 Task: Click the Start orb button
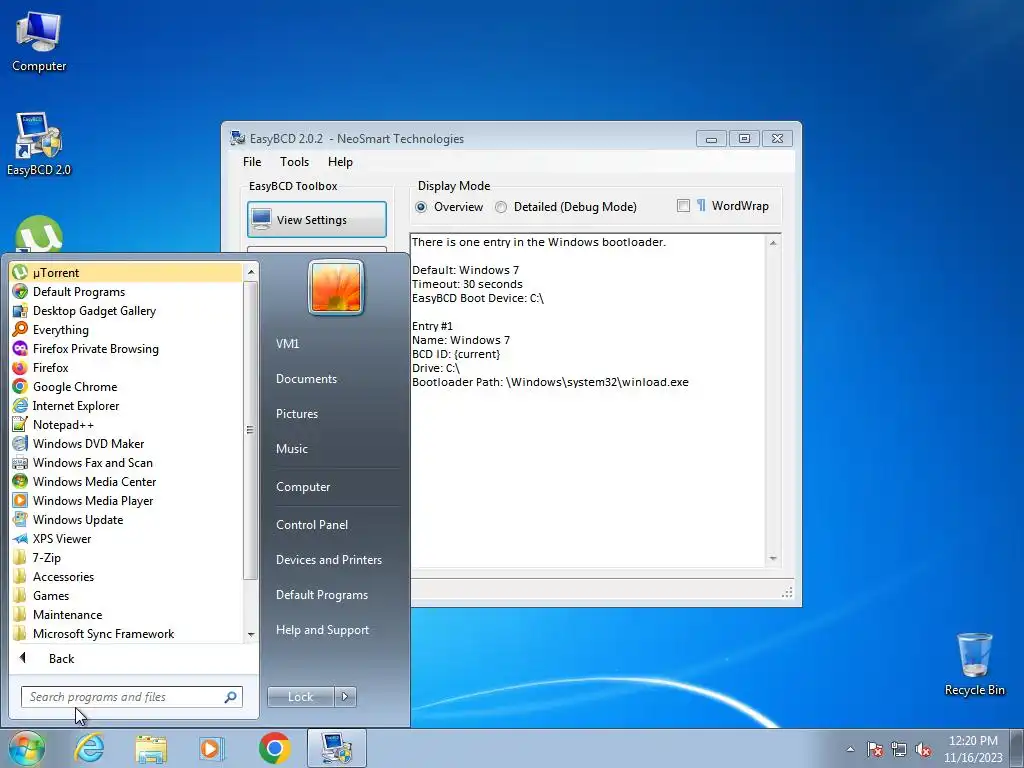tap(27, 748)
